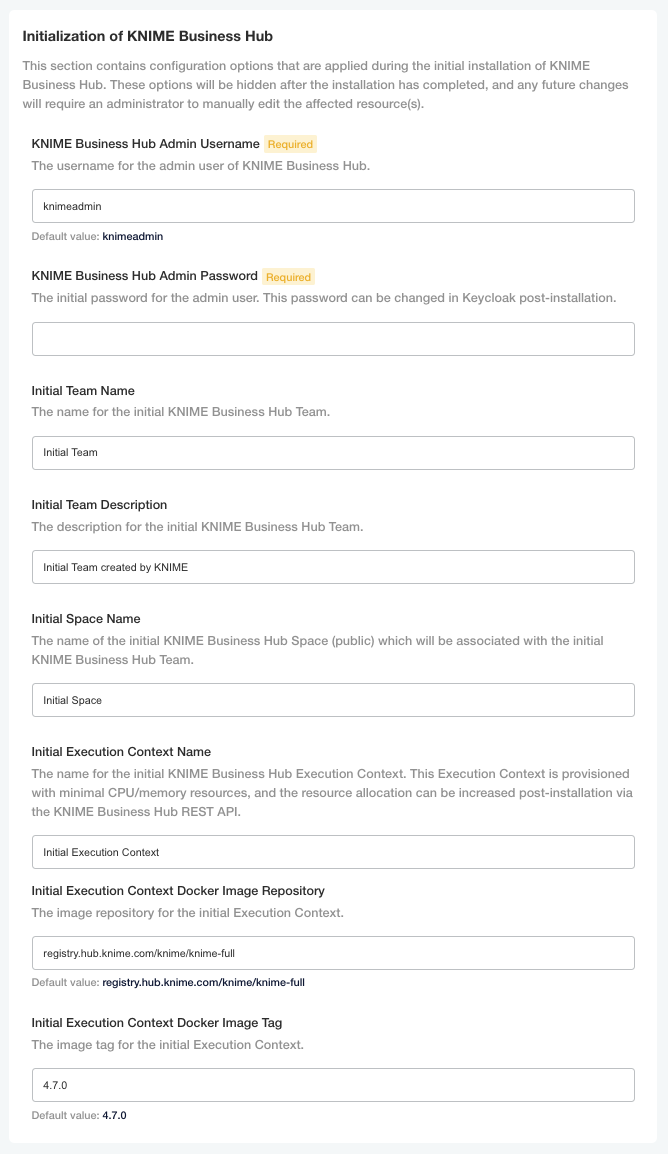Click the default value 4.7.0 text
This screenshot has height=1154, width=668.
tap(114, 1115)
